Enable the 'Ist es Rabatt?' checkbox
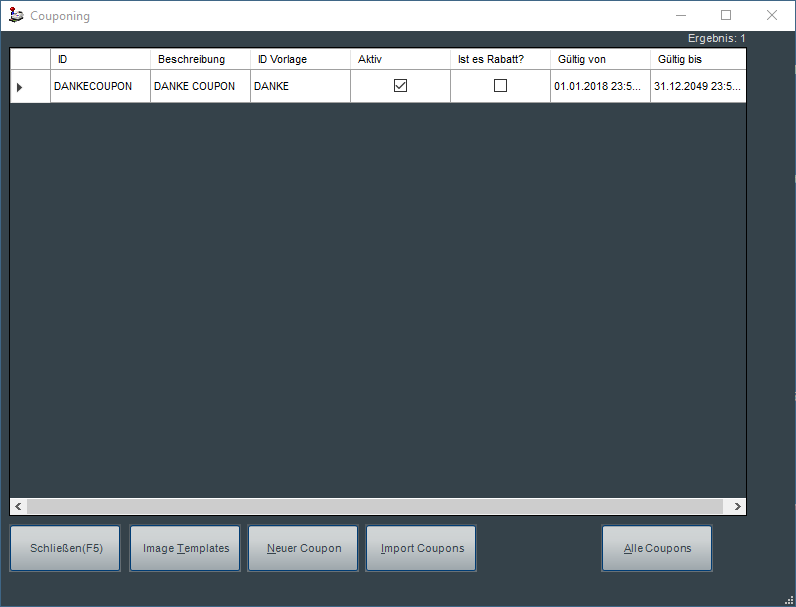796x607 pixels. click(500, 86)
